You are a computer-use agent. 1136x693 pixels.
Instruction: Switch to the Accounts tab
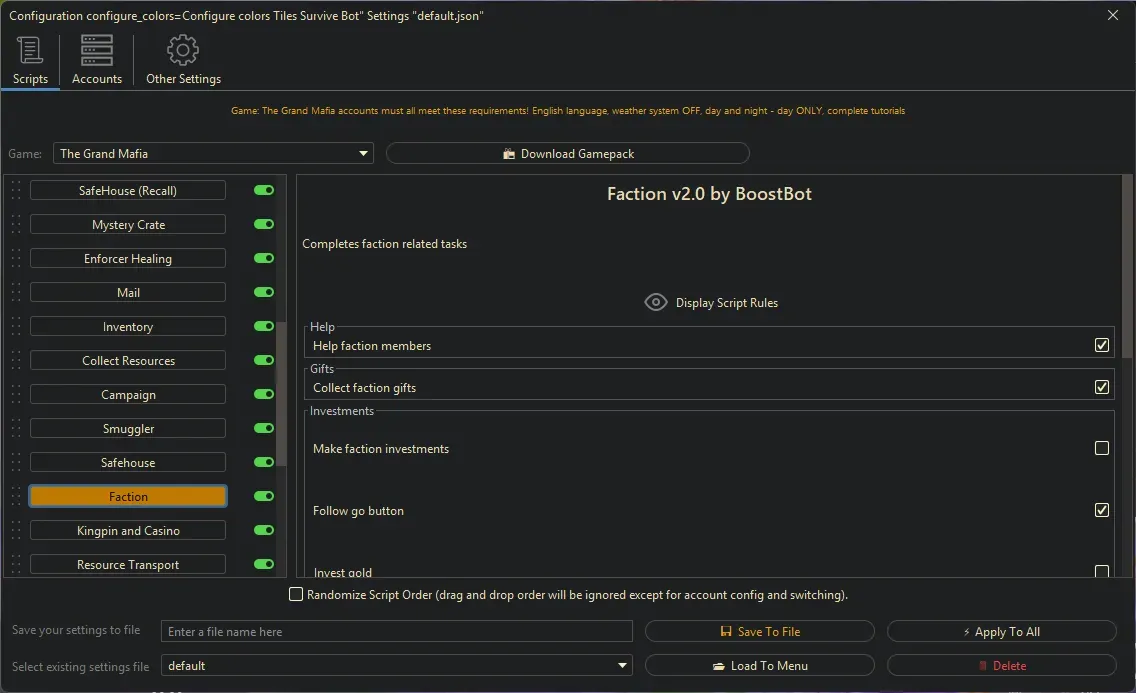coord(96,61)
